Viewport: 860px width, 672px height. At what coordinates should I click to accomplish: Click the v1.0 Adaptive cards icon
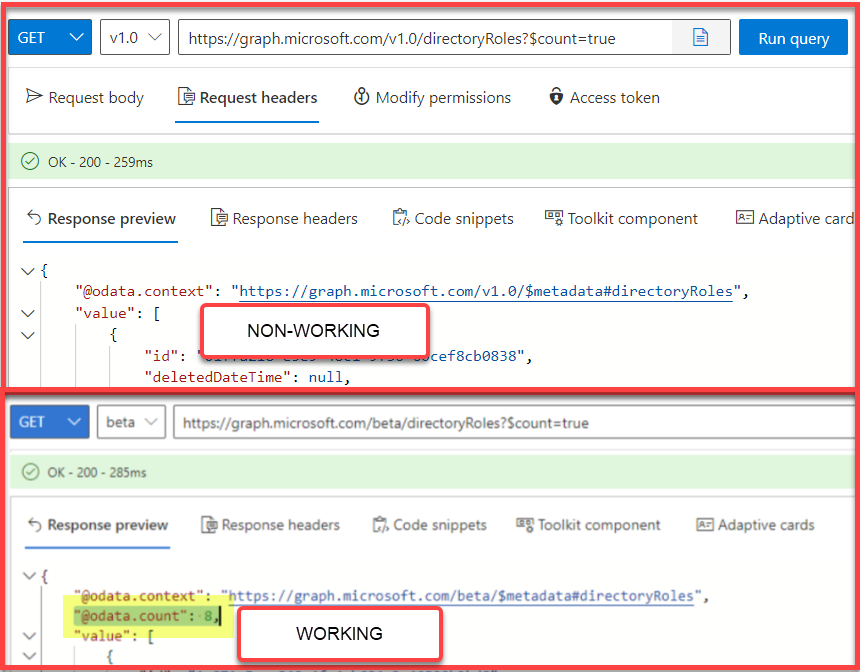click(x=744, y=217)
